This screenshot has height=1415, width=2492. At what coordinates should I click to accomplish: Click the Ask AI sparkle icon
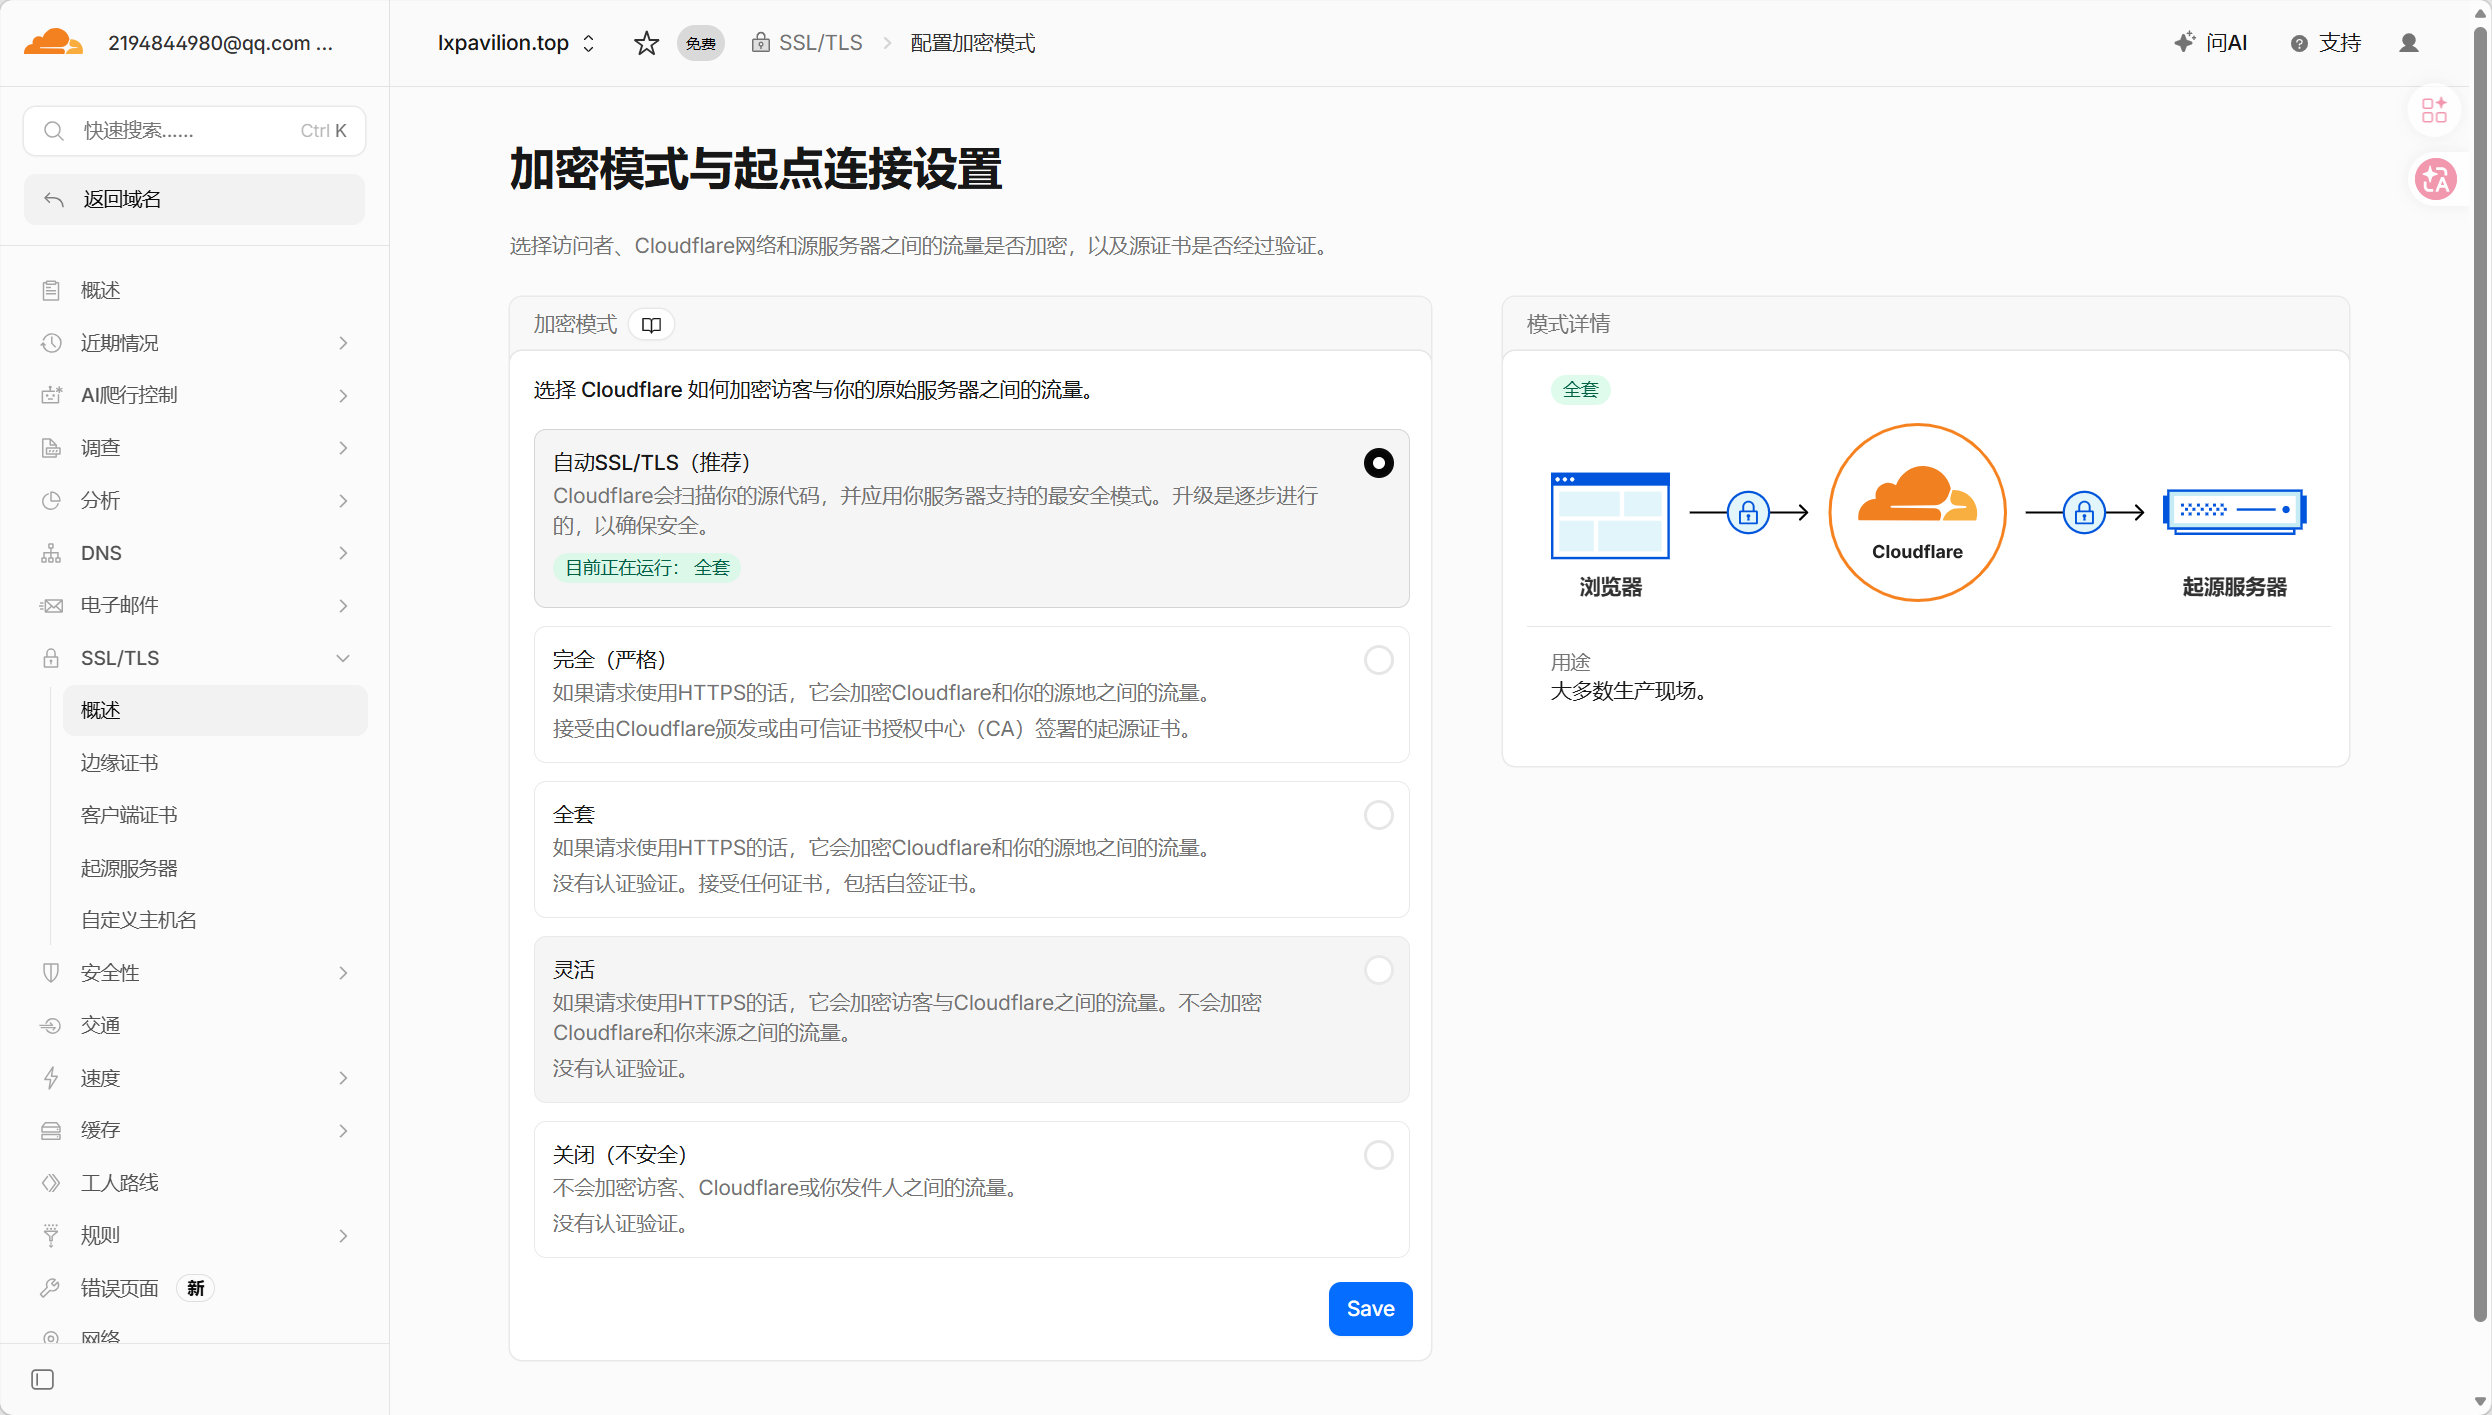2184,42
